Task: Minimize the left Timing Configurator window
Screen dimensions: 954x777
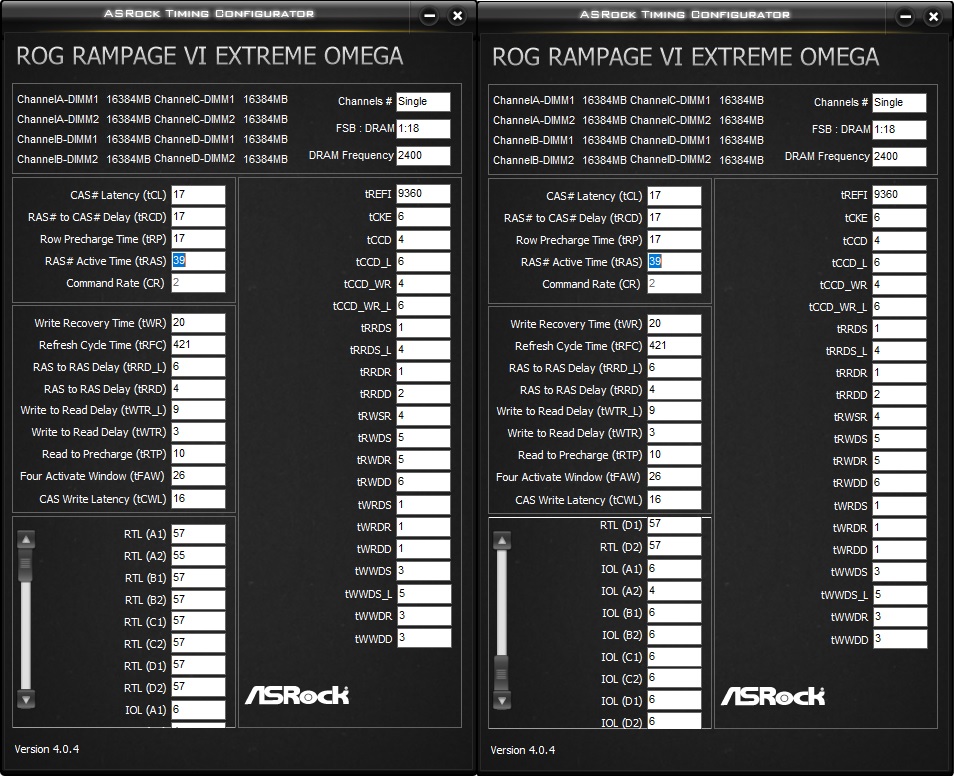Action: click(430, 16)
